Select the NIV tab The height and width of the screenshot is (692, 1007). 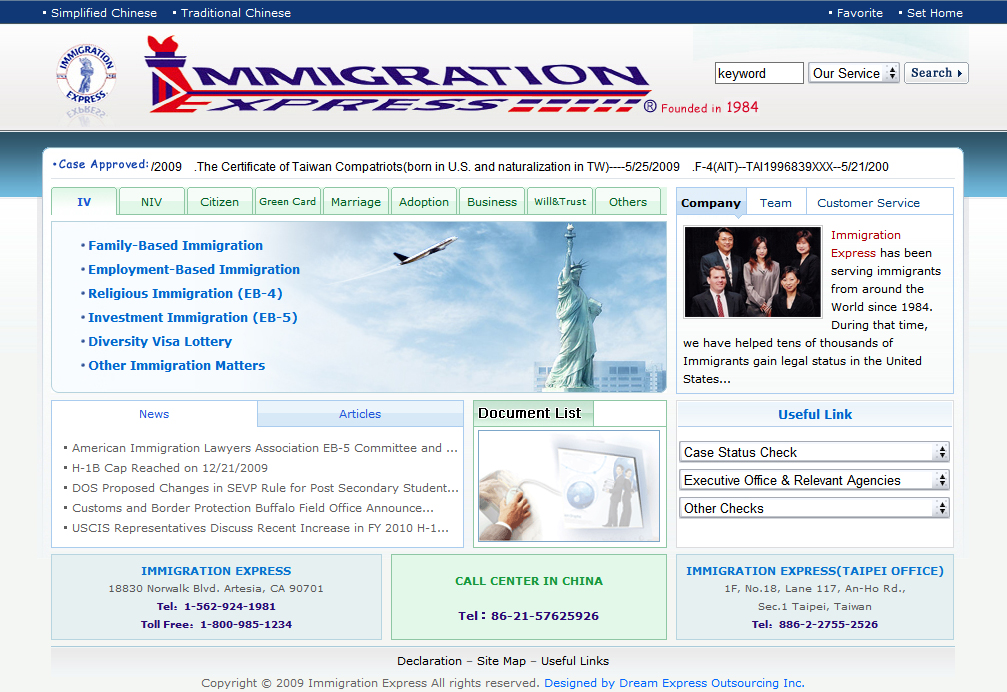click(152, 202)
